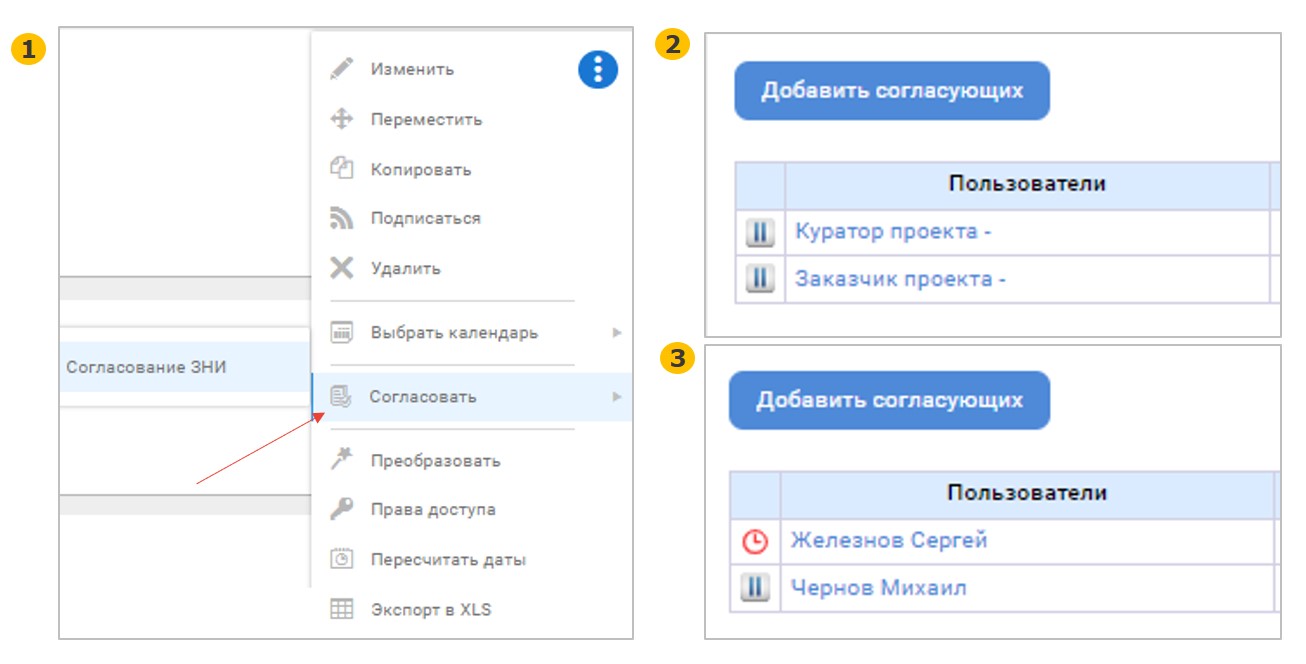This screenshot has height=664, width=1306.
Task: Click the key icon beside Права доступа
Action: pyautogui.click(x=342, y=509)
